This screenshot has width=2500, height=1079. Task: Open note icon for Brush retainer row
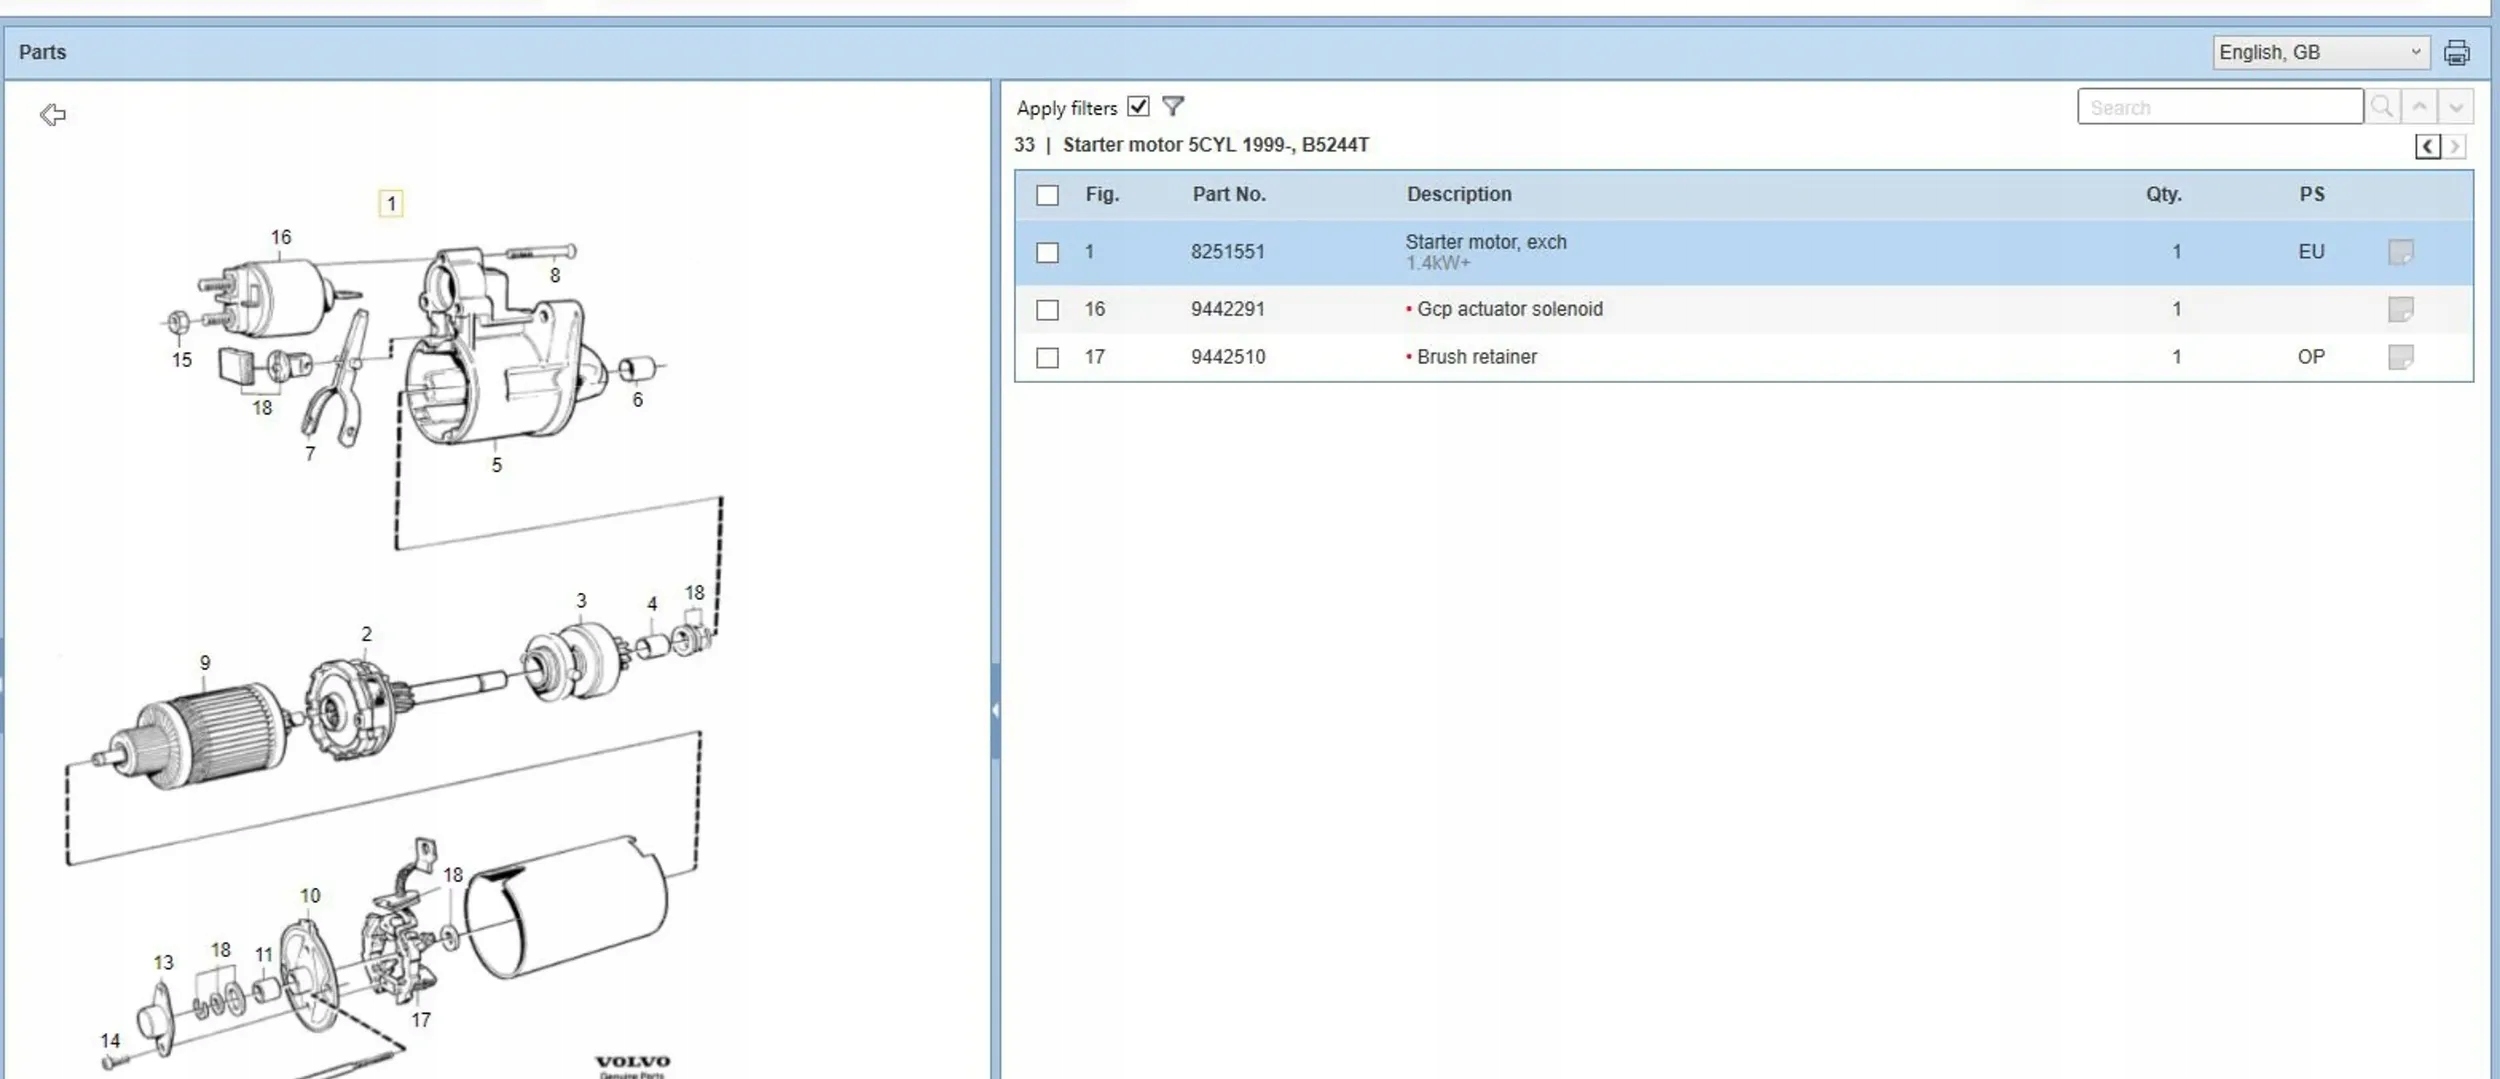click(x=2400, y=357)
